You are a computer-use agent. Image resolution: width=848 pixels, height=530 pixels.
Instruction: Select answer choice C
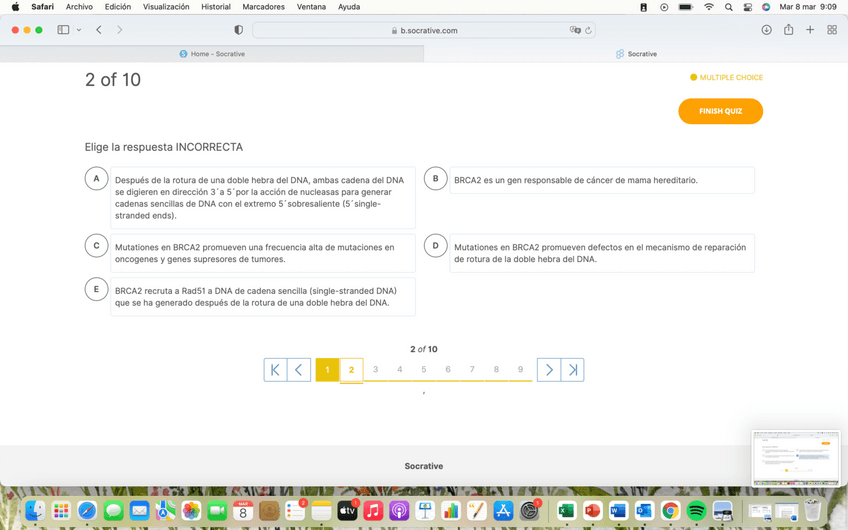click(x=96, y=246)
